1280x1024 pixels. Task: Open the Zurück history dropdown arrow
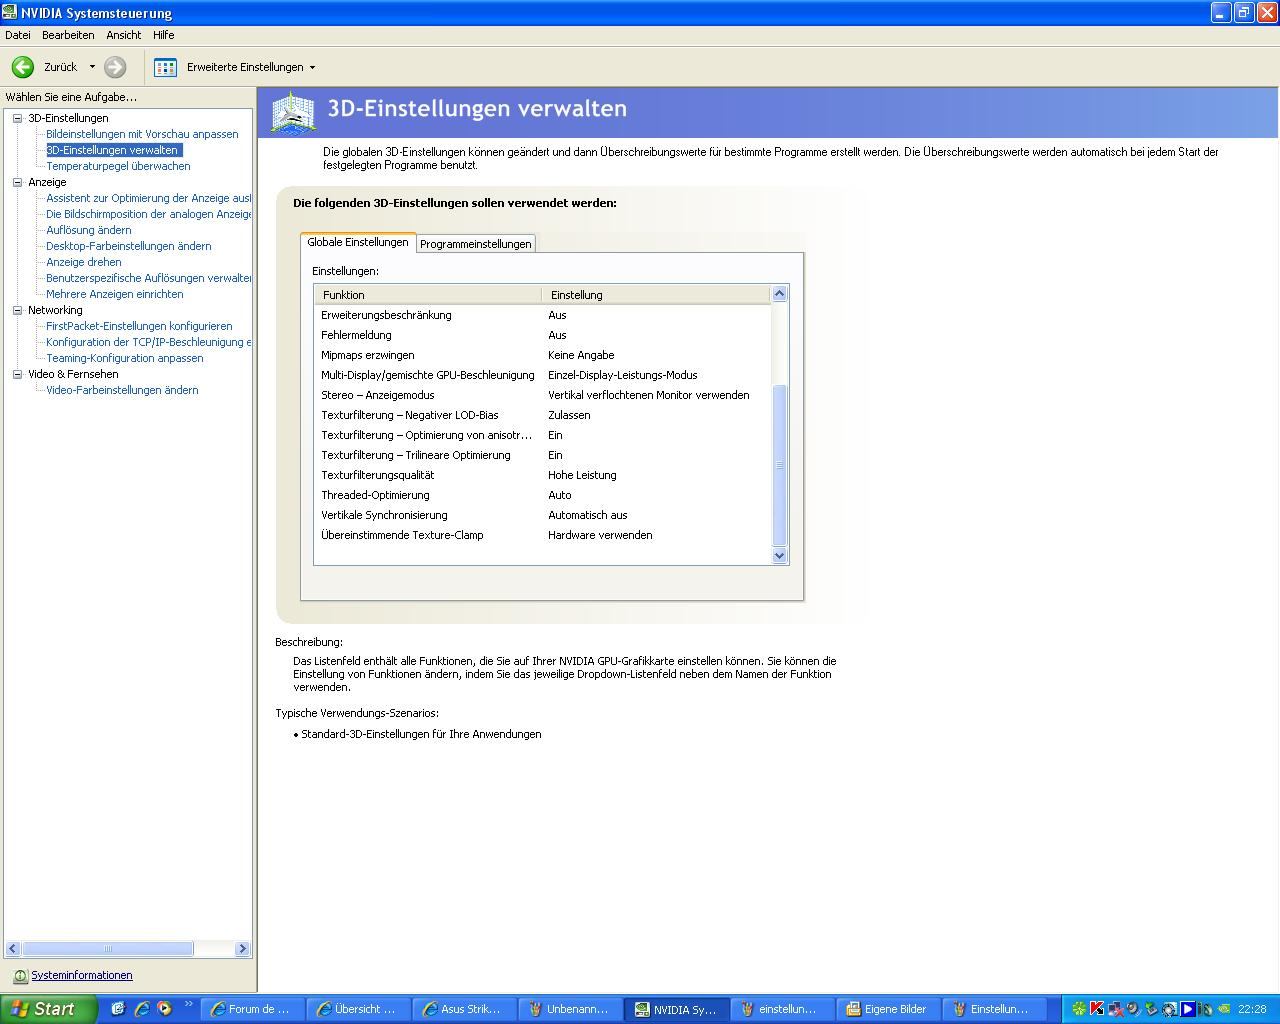coord(92,67)
